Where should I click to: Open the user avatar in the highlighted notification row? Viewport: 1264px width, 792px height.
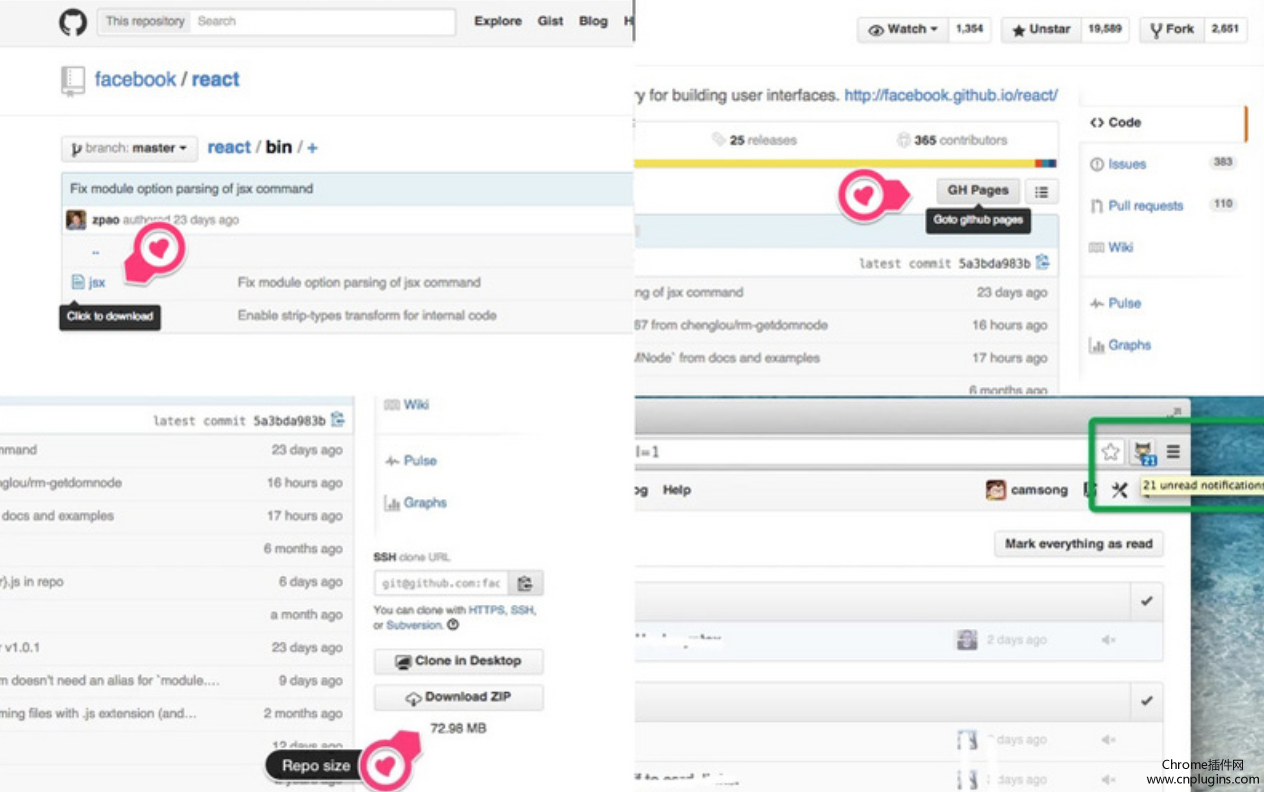click(x=966, y=640)
